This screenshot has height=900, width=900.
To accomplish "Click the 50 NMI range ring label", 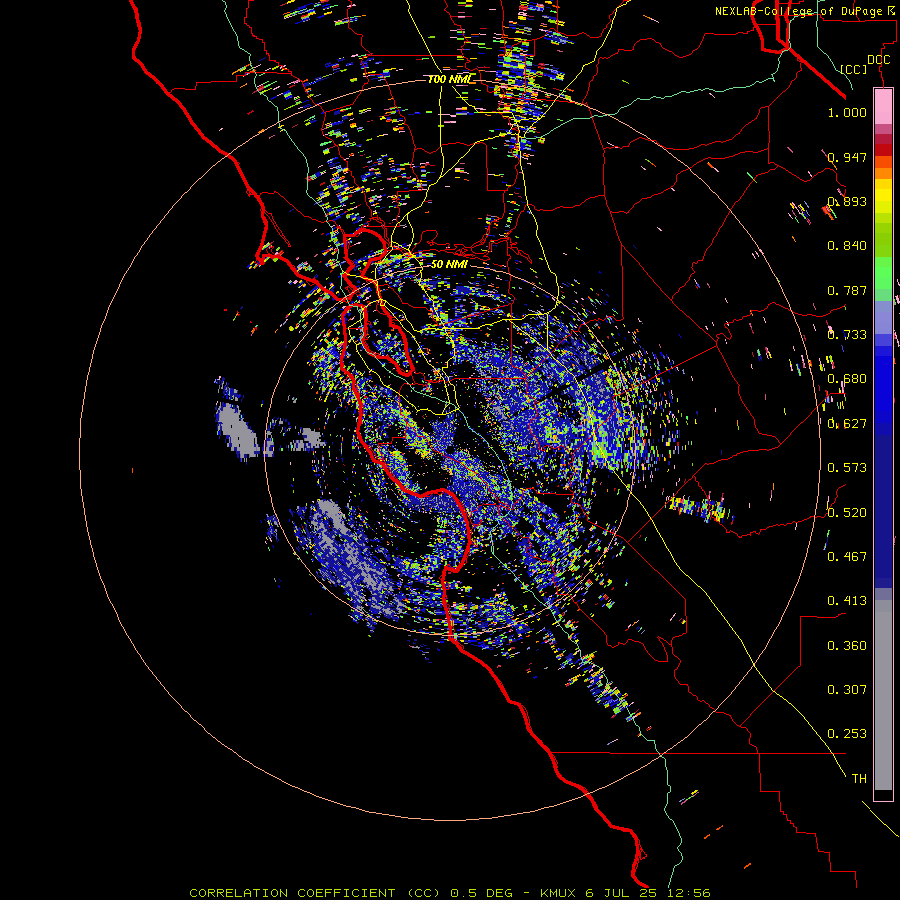I will coord(449,264).
